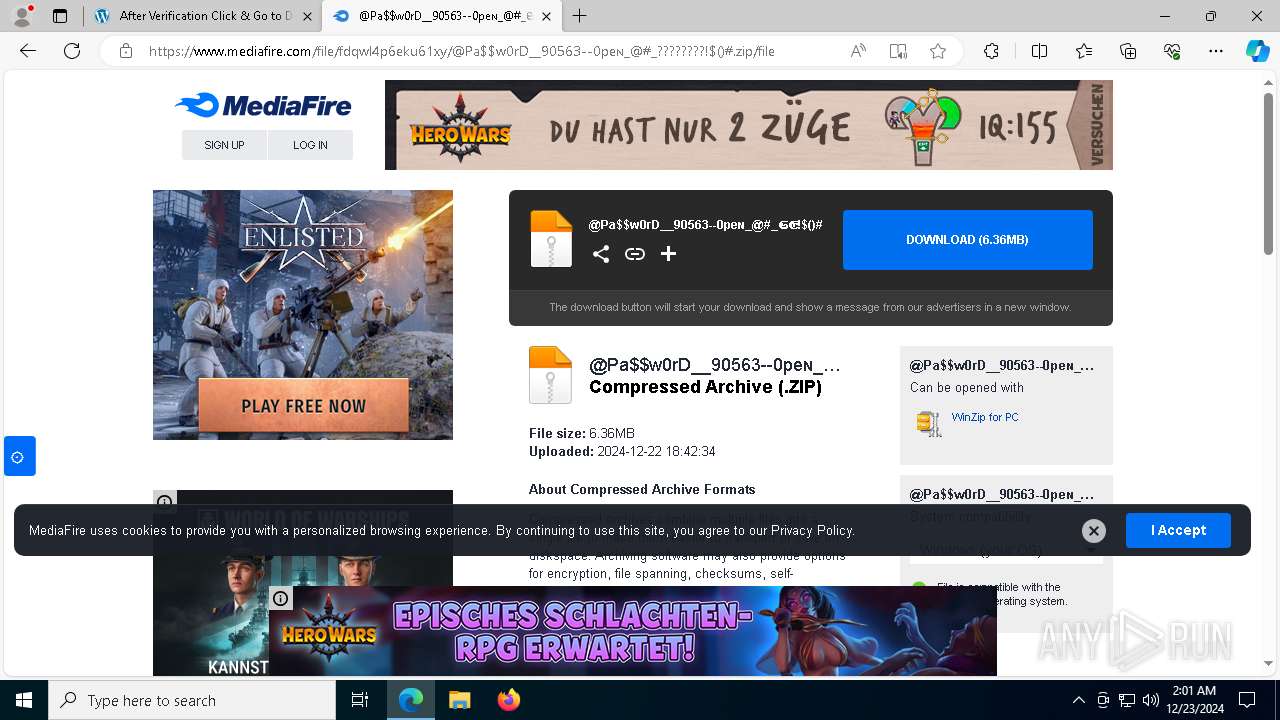Add this page to favorites star
Screen dimensions: 1280x720
tap(938, 51)
